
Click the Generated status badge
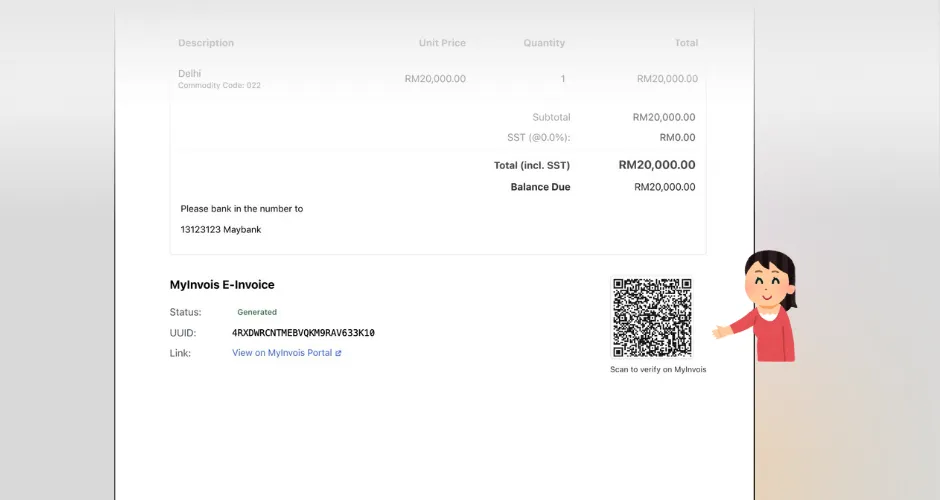point(257,312)
